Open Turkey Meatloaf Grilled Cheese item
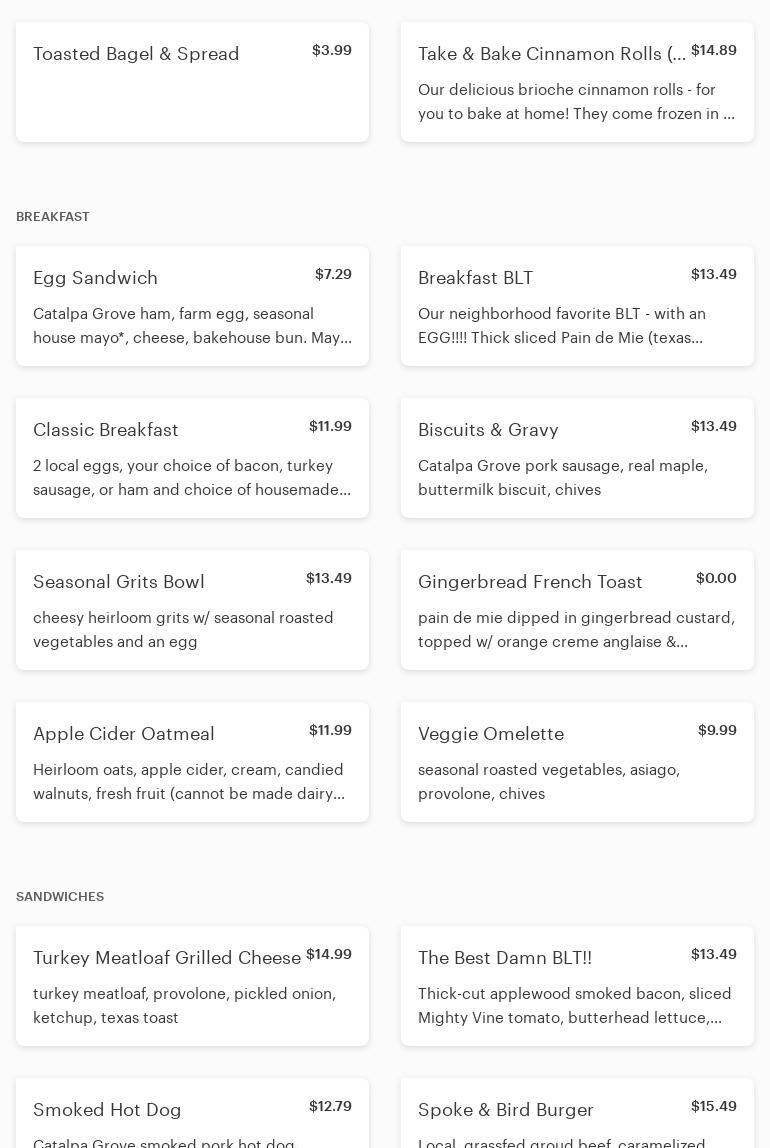The height and width of the screenshot is (1148, 770). (x=192, y=986)
